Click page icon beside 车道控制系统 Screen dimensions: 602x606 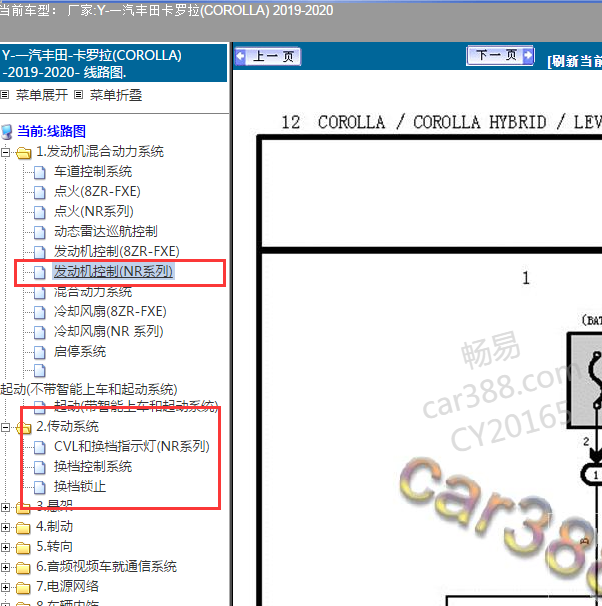point(39,172)
